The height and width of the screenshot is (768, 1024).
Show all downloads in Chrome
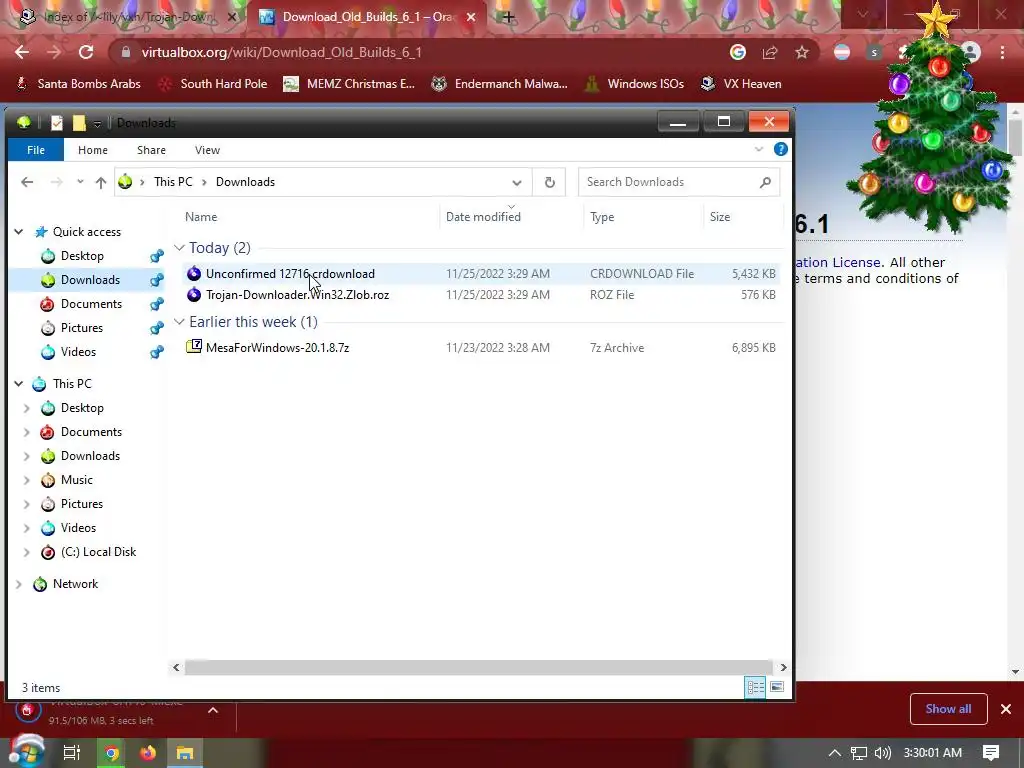(948, 709)
